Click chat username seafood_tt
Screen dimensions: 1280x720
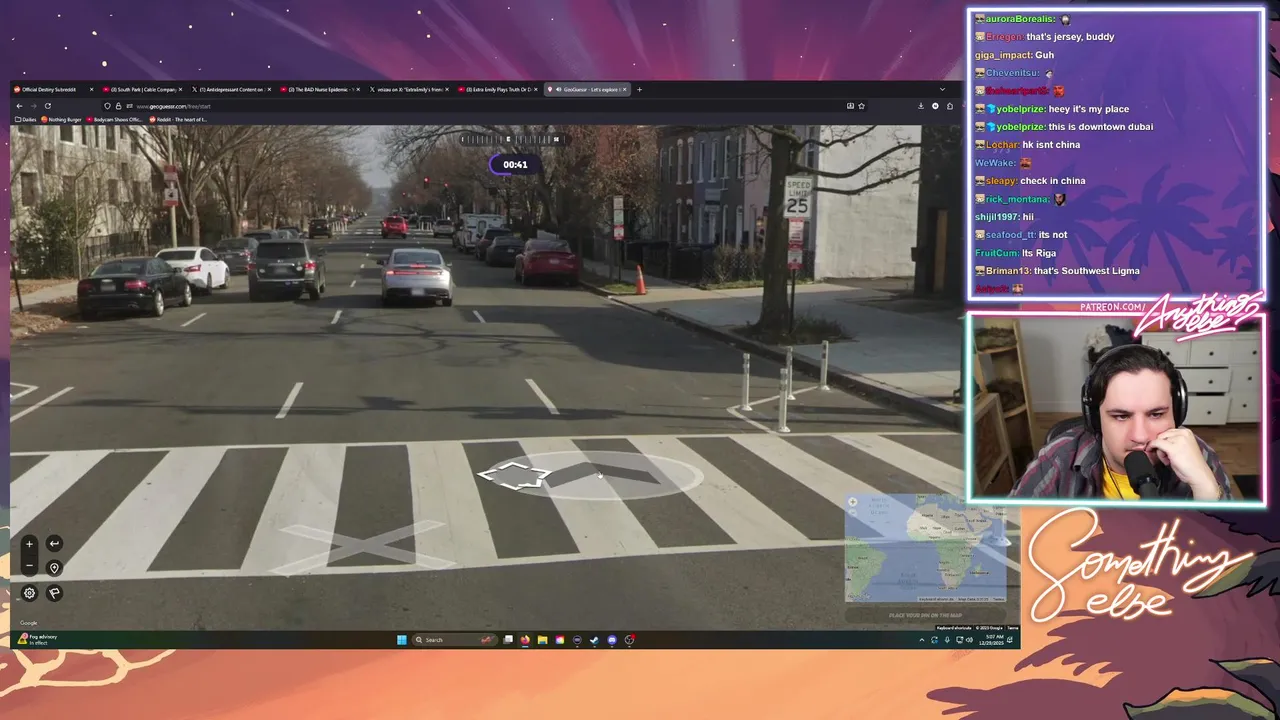1010,235
